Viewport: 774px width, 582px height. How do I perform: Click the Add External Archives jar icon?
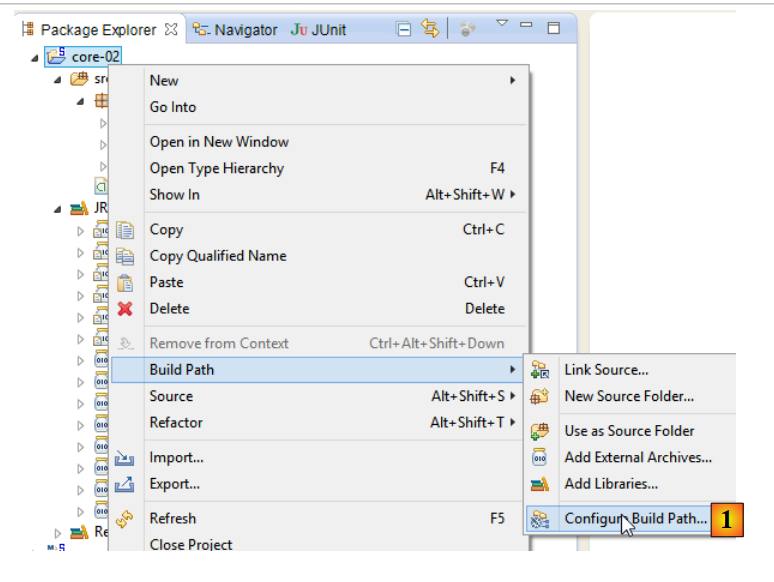540,458
